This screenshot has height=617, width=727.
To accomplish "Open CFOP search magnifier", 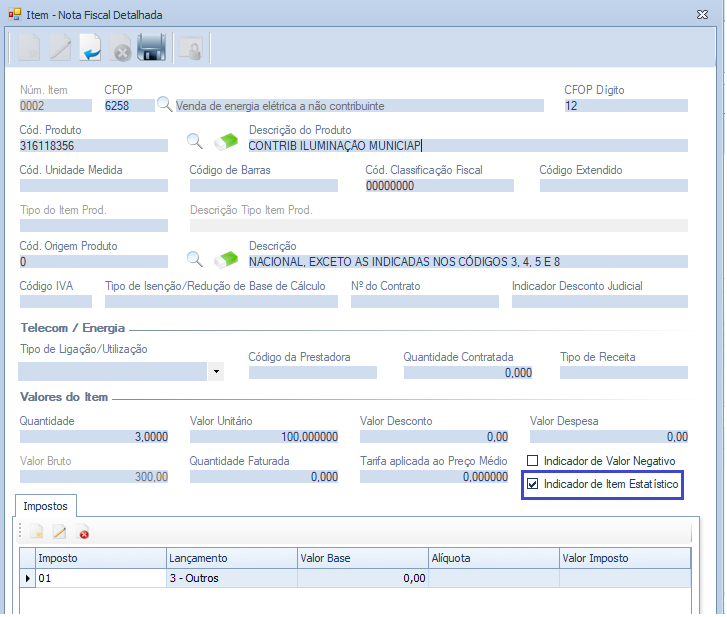I will [165, 105].
